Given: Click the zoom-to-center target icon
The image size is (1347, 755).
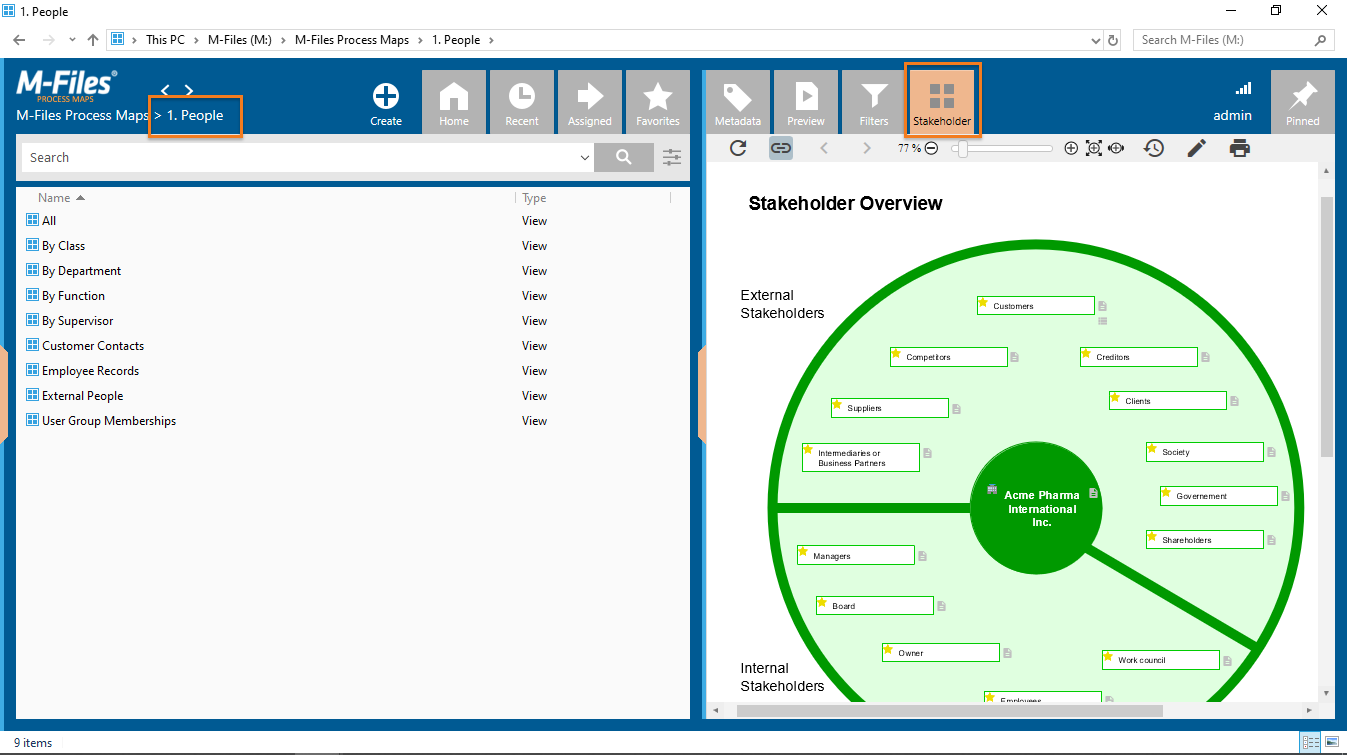Looking at the screenshot, I should tap(1116, 148).
